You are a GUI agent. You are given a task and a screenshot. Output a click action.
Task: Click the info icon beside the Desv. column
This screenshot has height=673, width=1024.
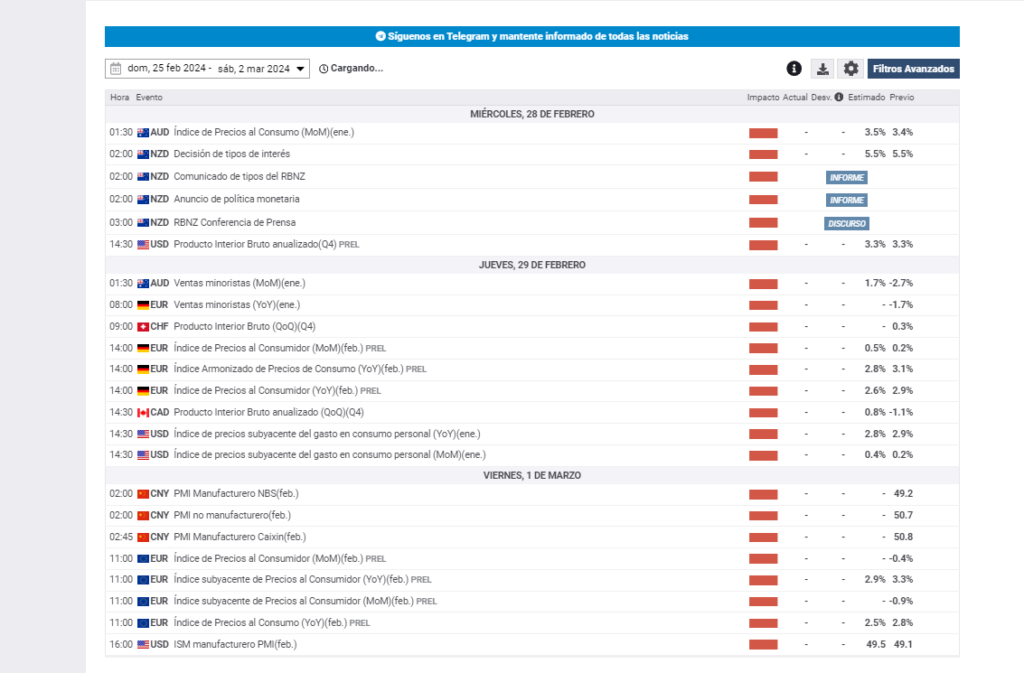tap(838, 97)
